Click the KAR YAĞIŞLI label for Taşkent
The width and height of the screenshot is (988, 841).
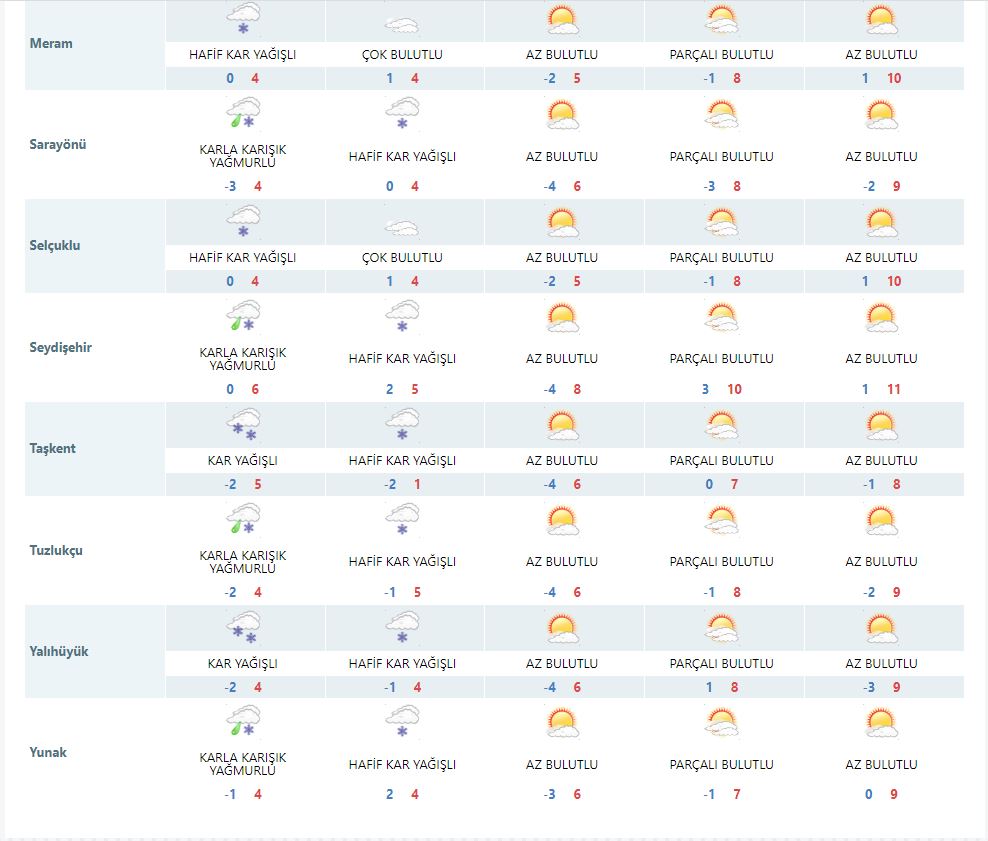click(243, 460)
